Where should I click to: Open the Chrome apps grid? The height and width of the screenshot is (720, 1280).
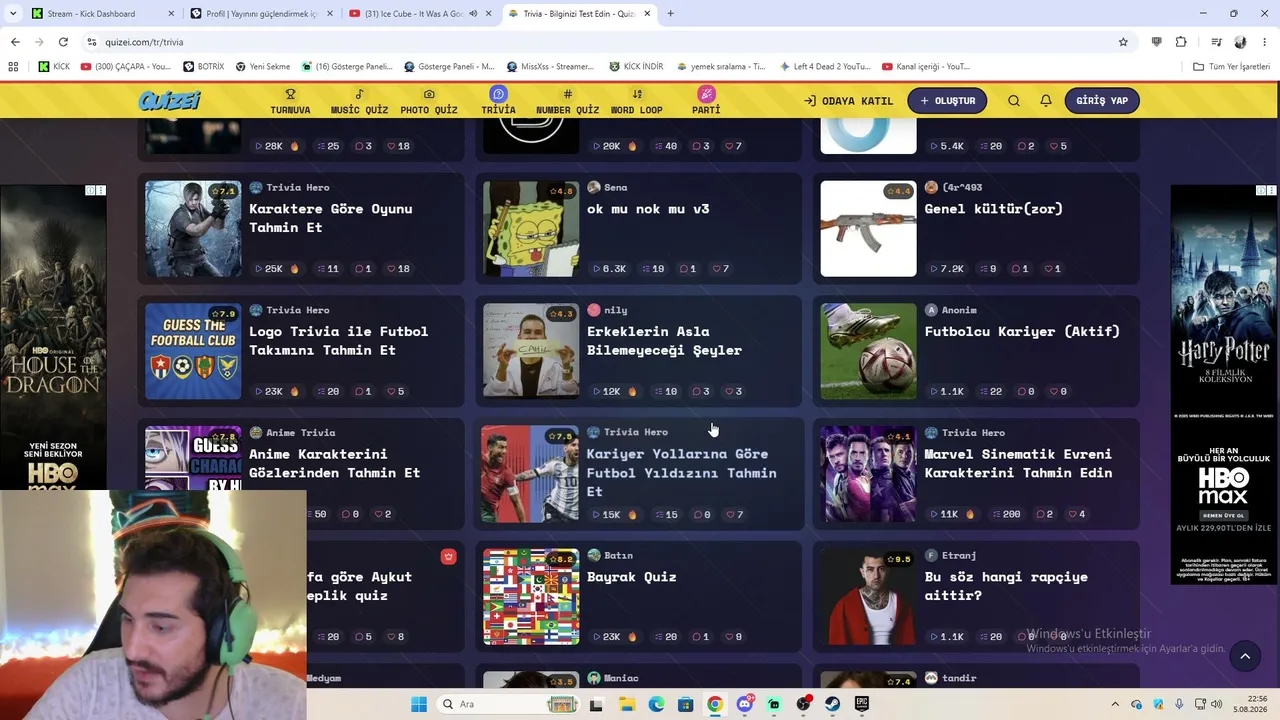click(13, 67)
